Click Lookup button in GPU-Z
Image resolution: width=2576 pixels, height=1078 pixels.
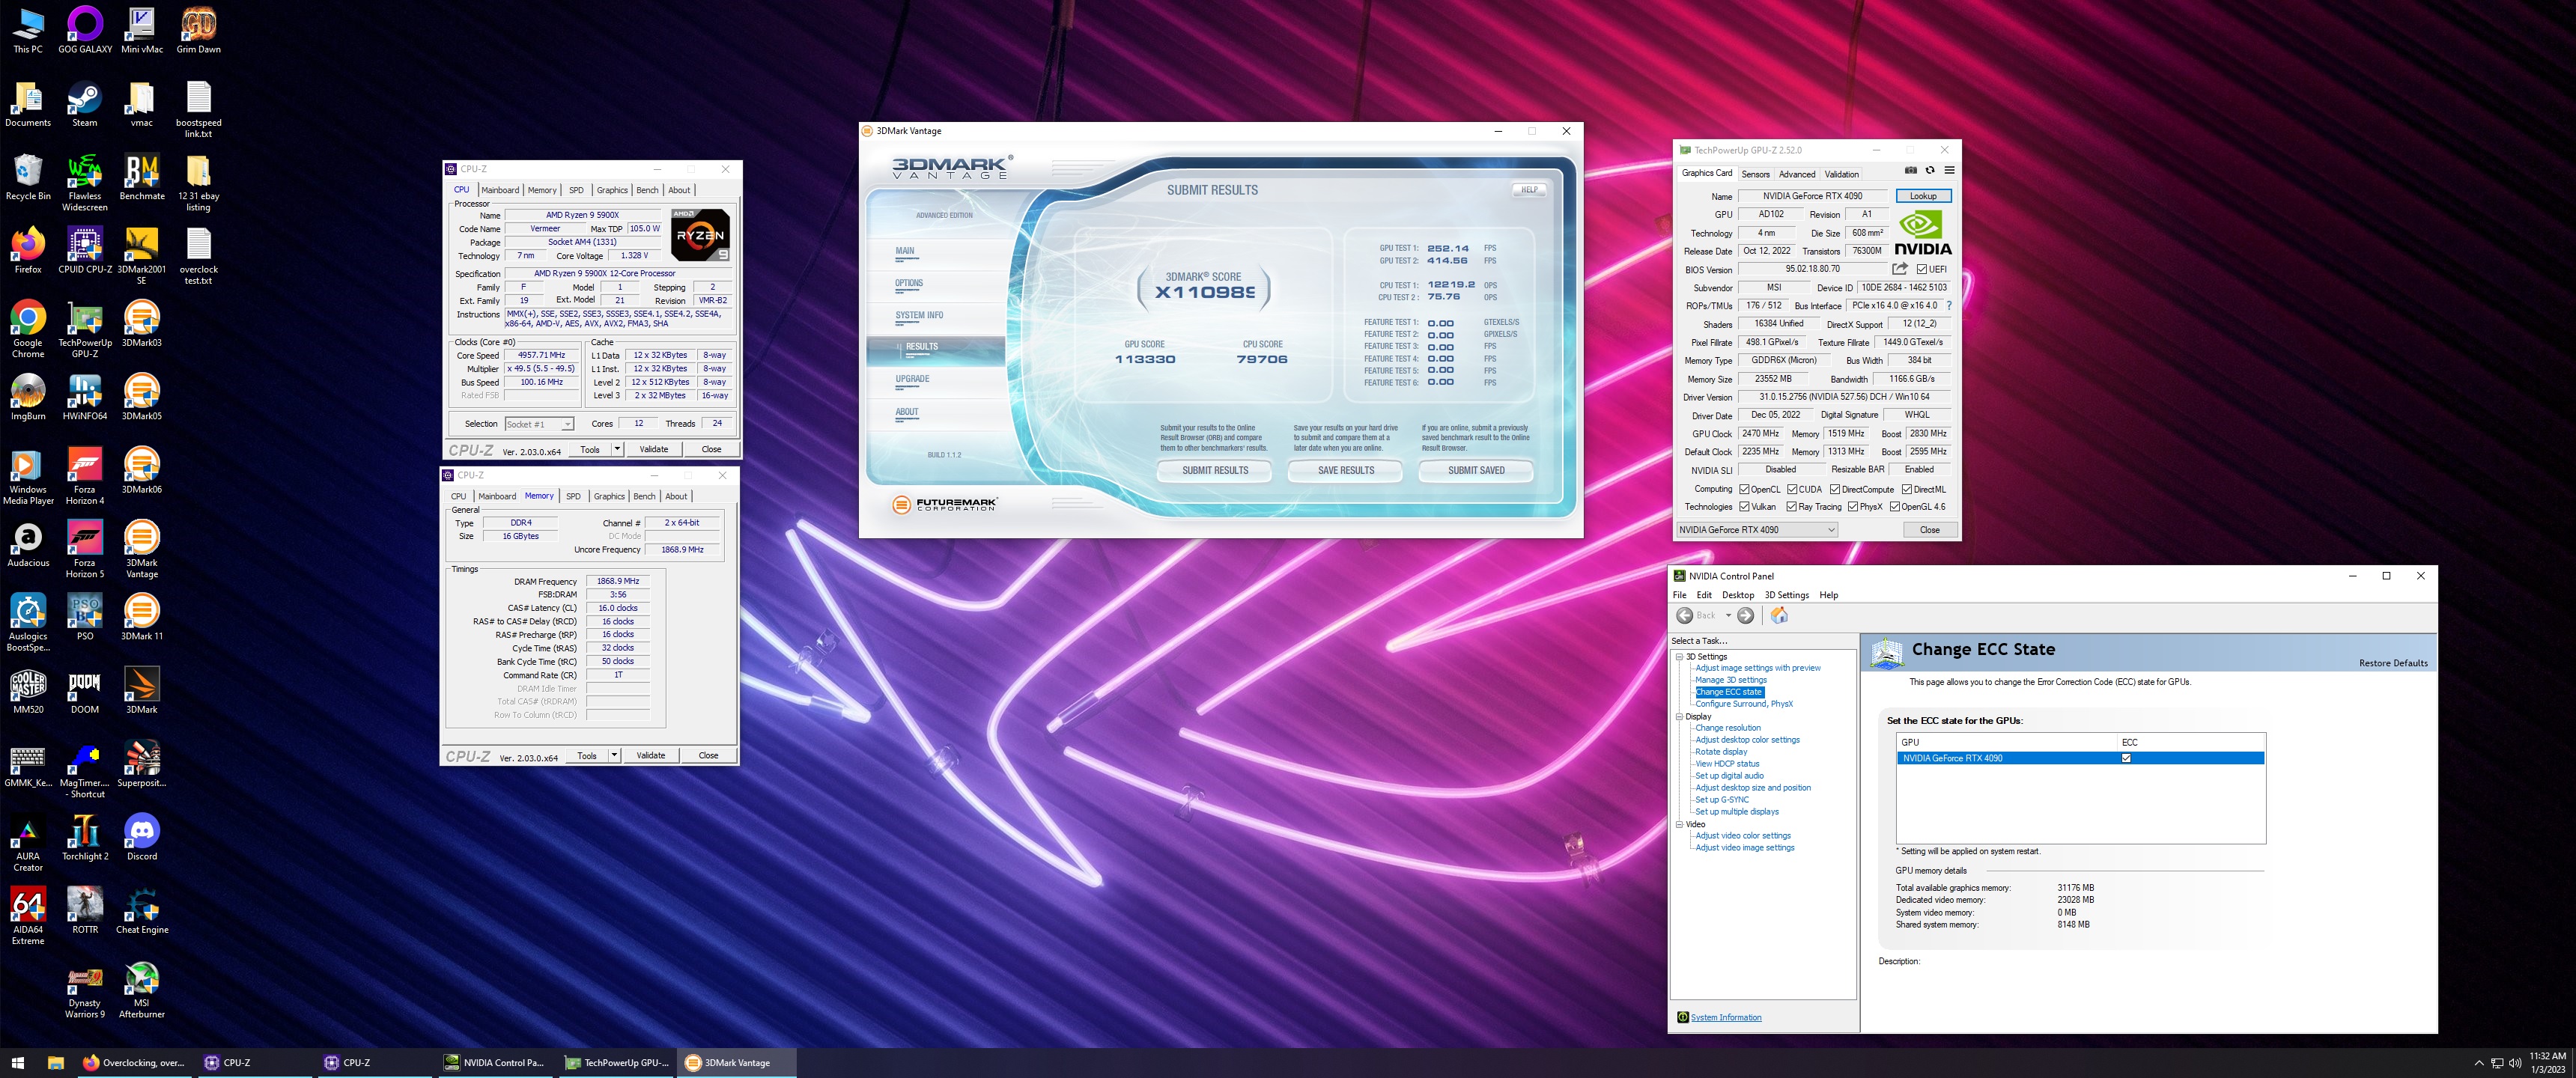[x=1923, y=196]
